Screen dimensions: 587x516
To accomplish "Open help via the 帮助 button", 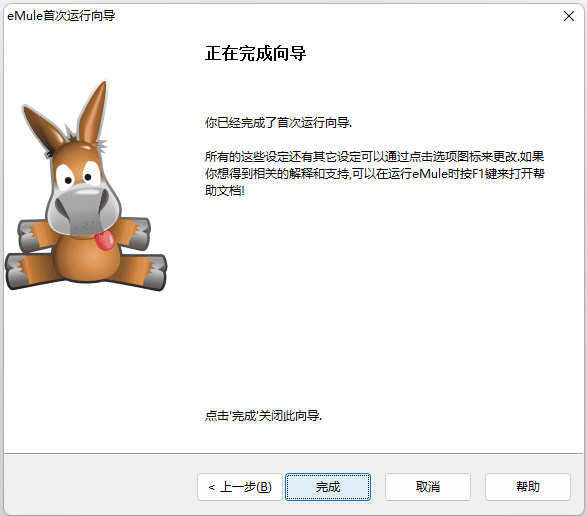I will pyautogui.click(x=527, y=486).
